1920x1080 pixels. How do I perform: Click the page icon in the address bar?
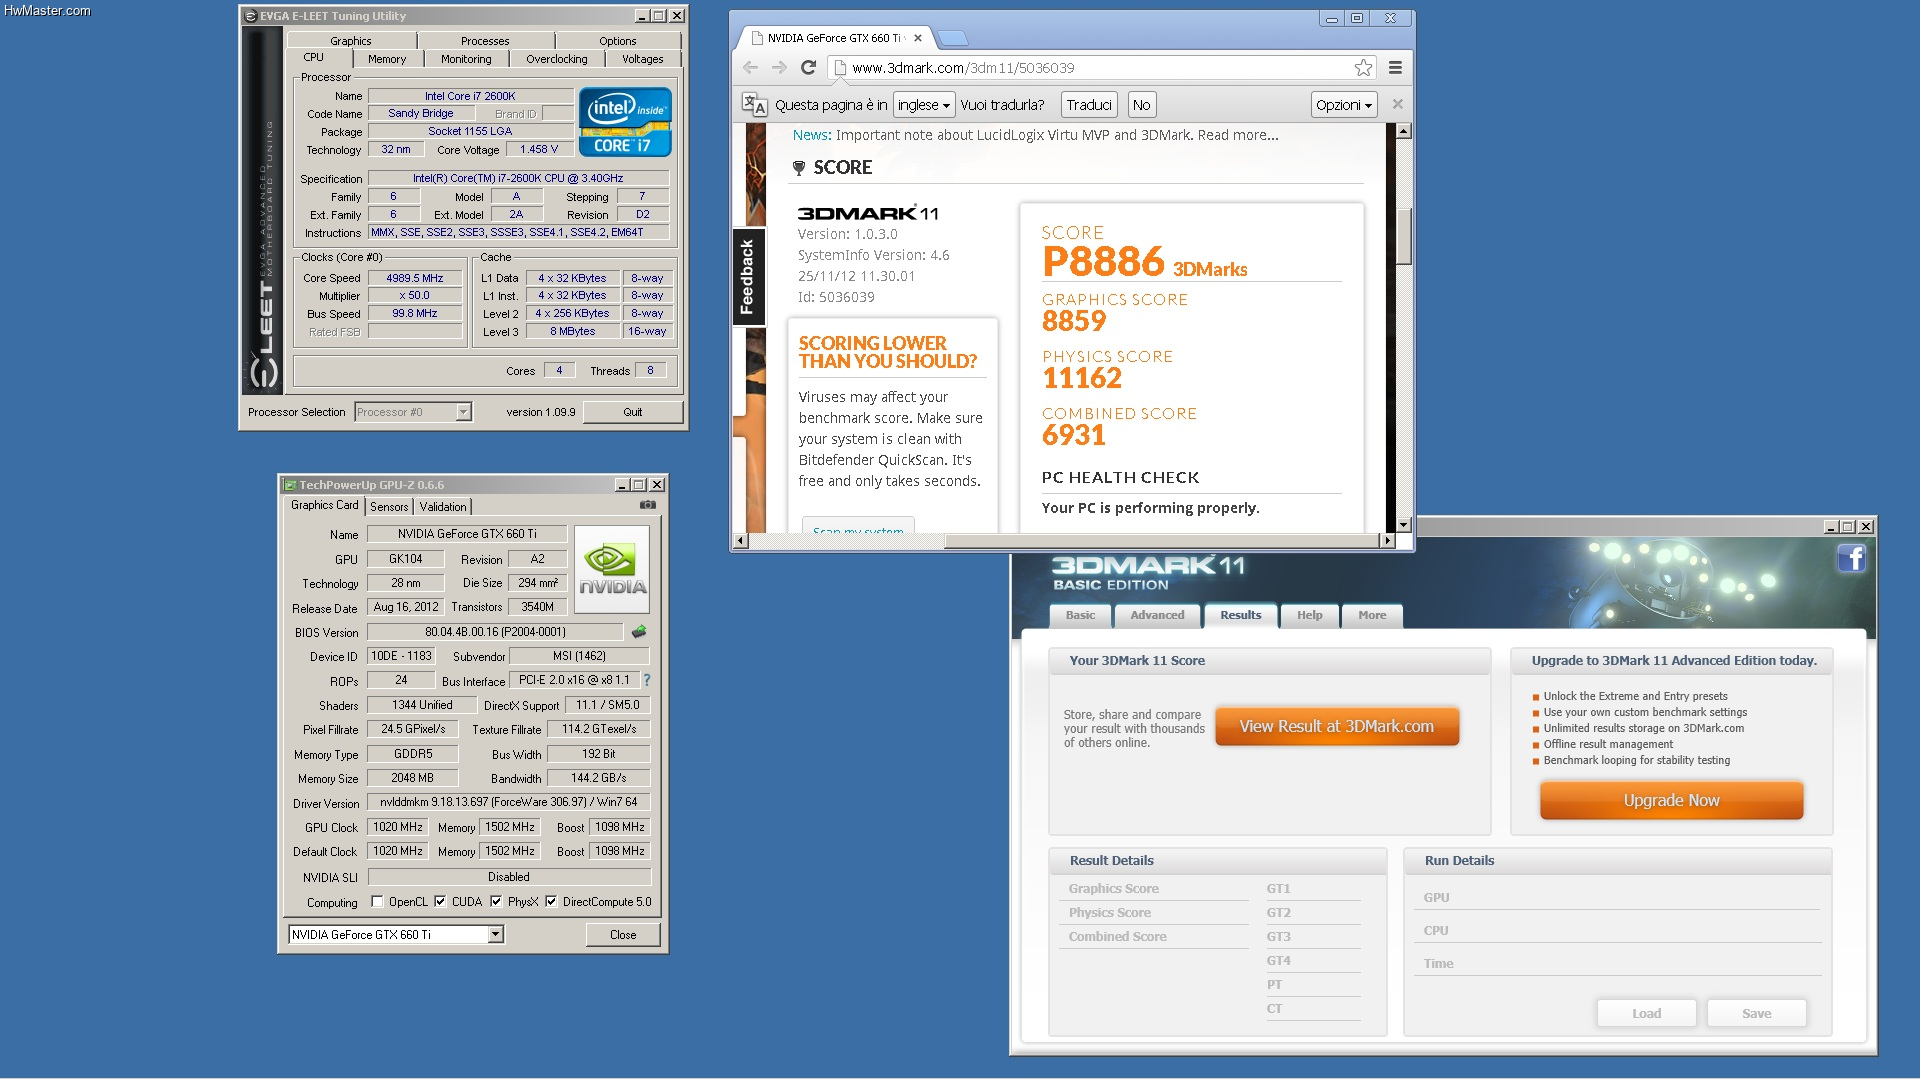click(840, 68)
